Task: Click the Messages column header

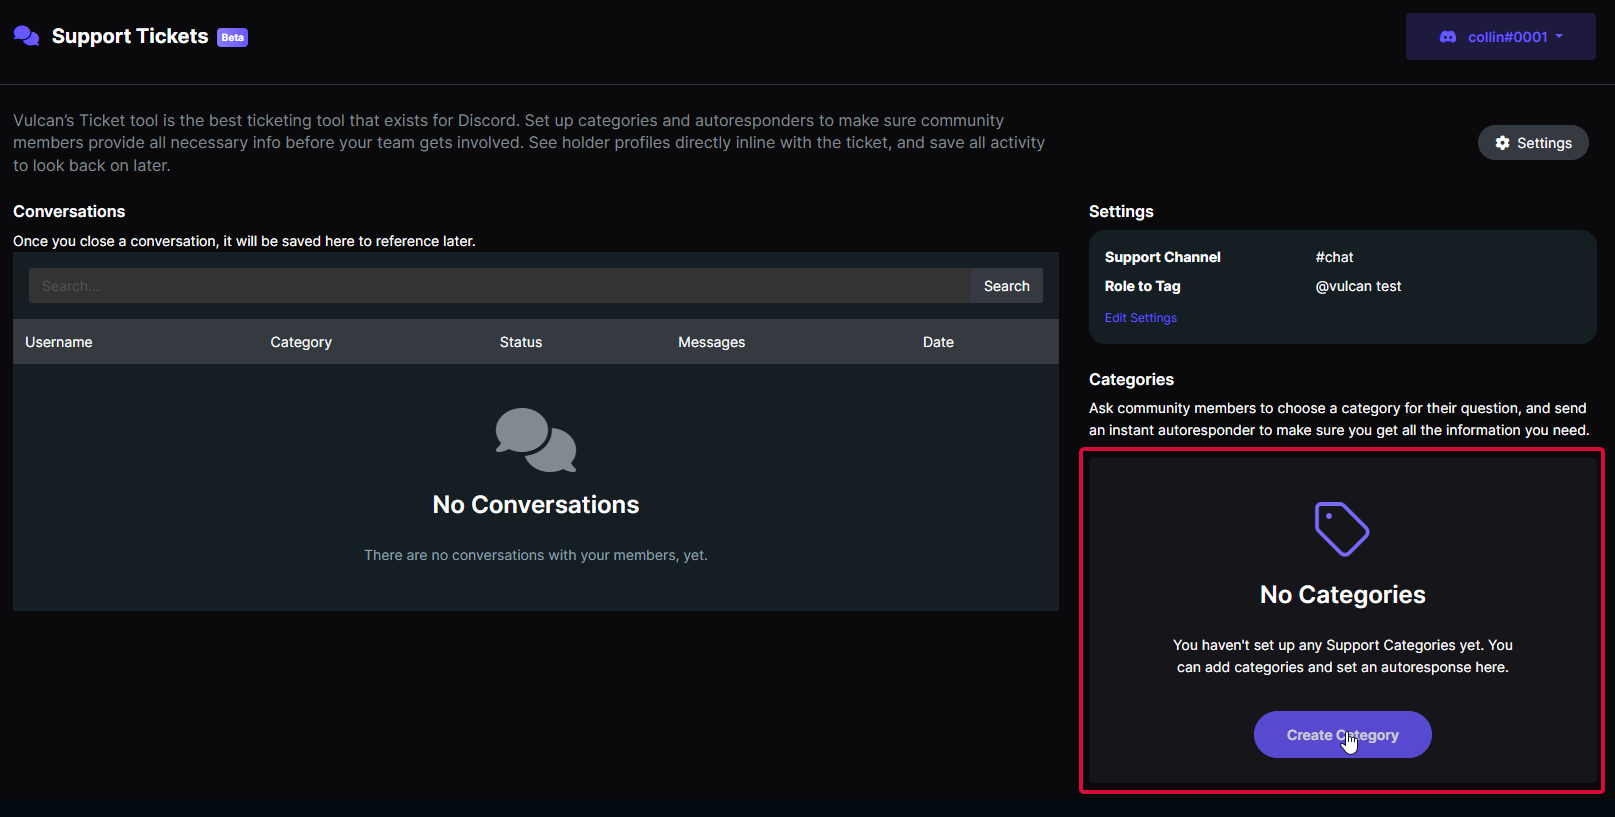Action: coord(712,342)
